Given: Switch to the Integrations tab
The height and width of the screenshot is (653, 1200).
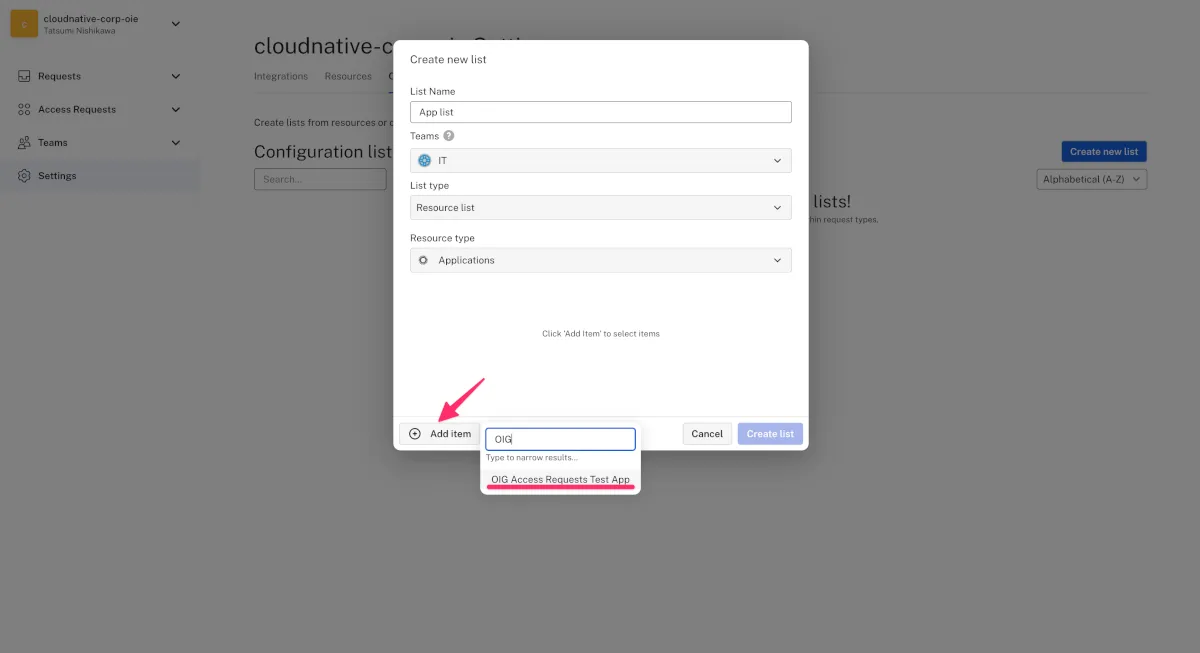Looking at the screenshot, I should (281, 76).
